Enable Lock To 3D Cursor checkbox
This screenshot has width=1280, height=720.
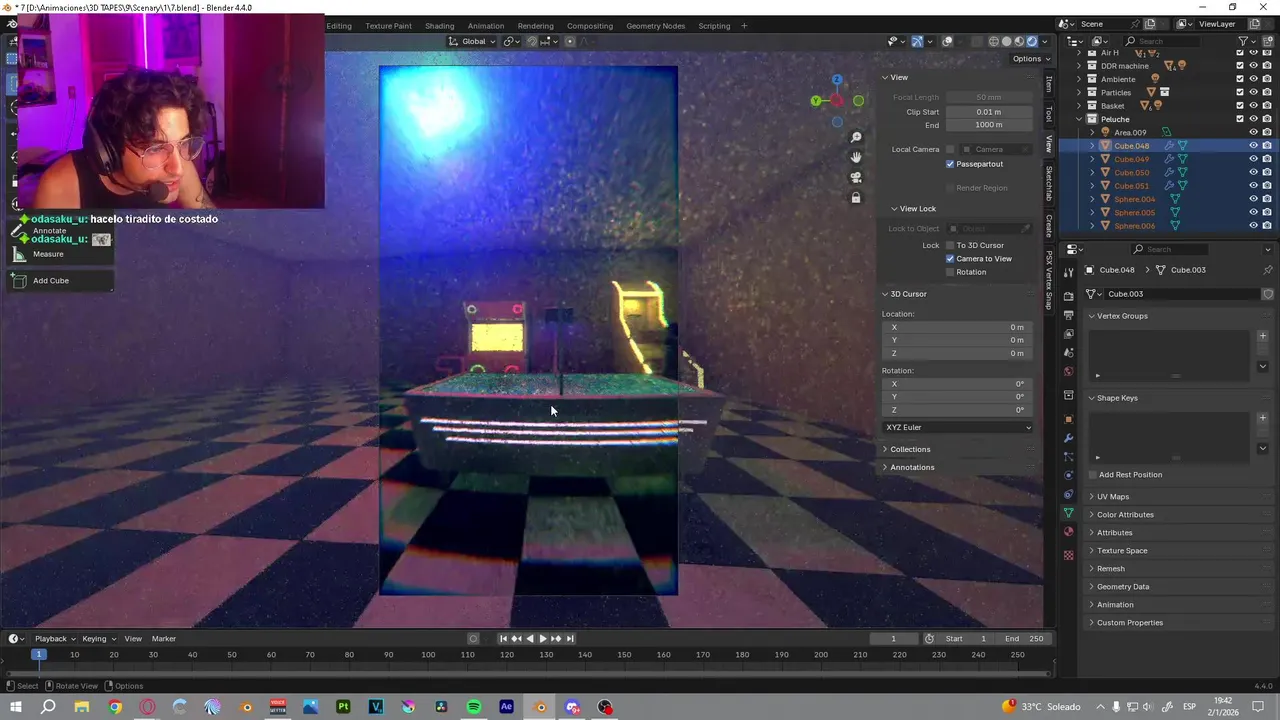click(950, 245)
